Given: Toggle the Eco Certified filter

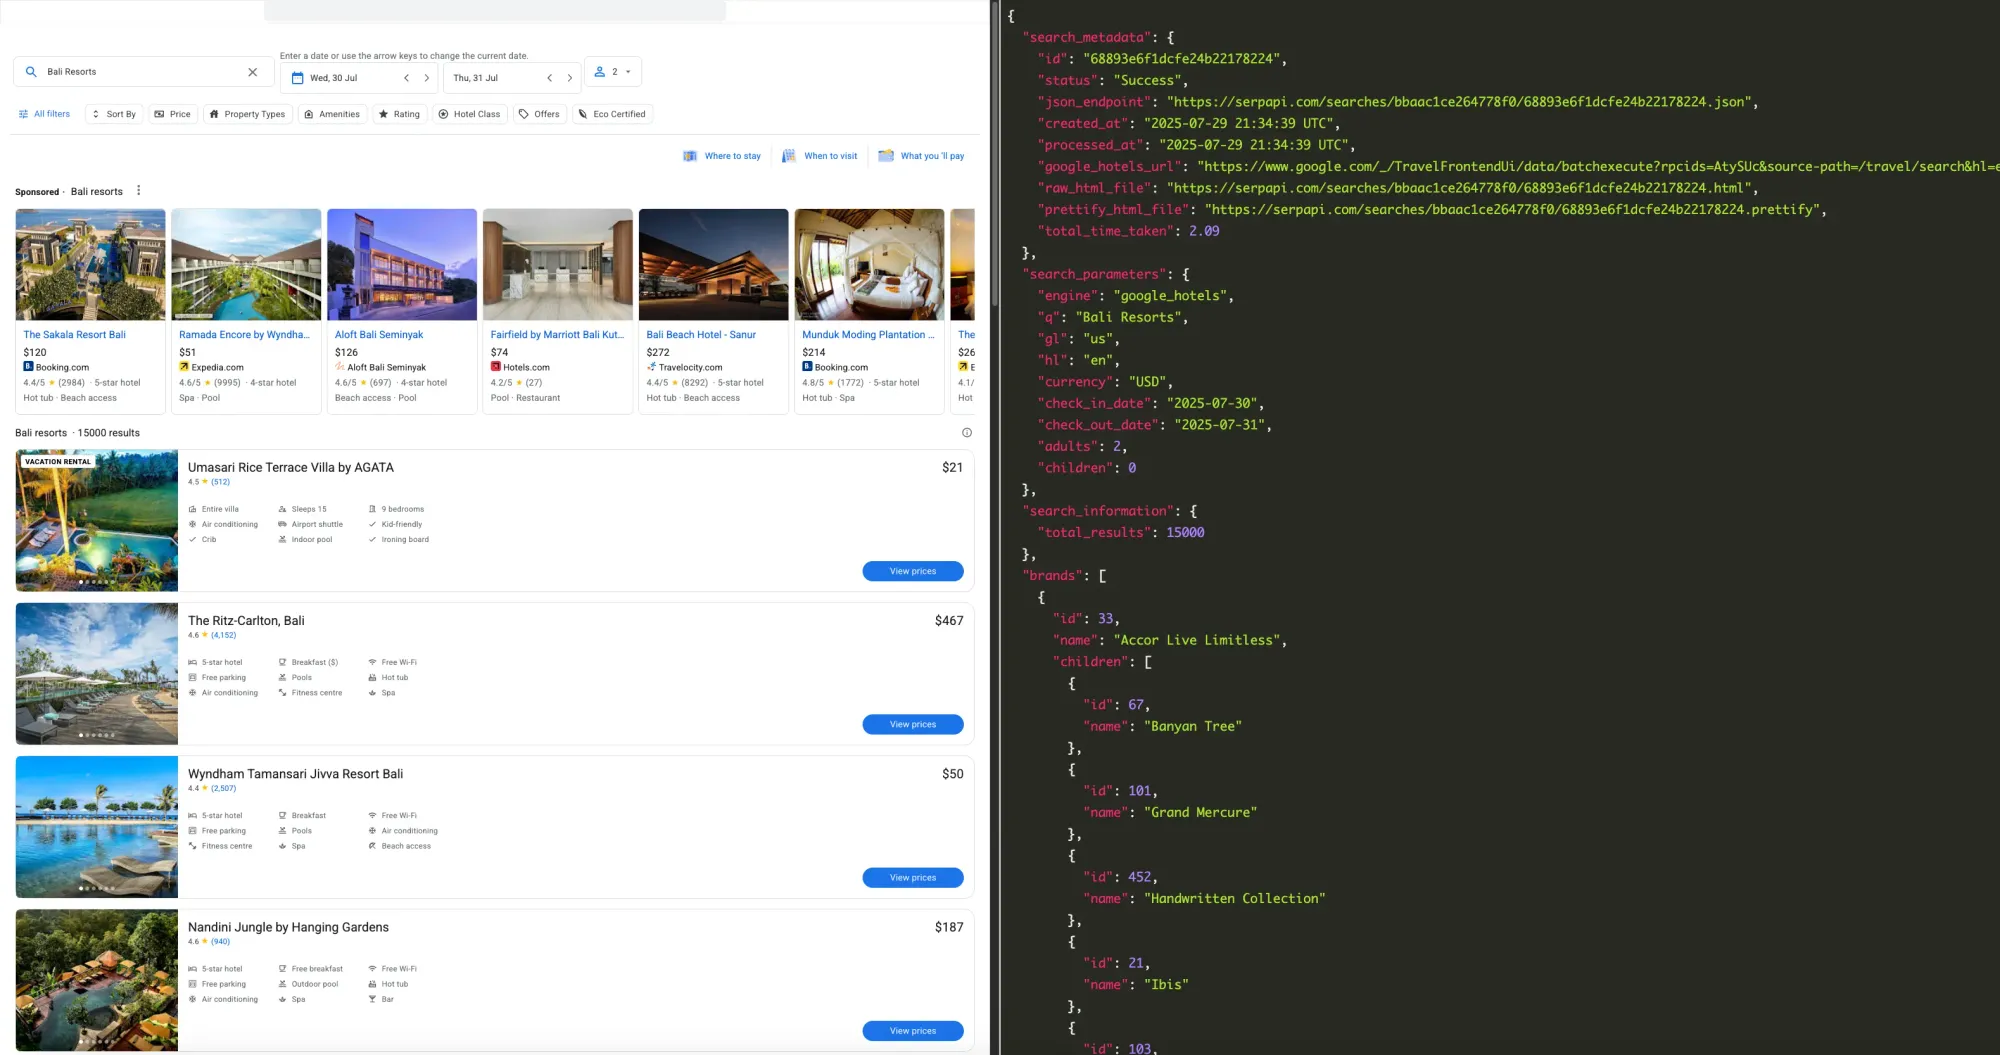Looking at the screenshot, I should tap(612, 114).
